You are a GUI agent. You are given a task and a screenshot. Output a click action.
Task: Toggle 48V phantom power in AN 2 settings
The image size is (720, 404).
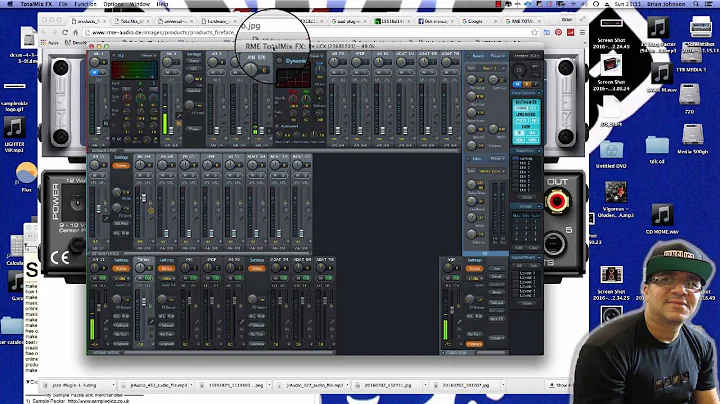[194, 69]
